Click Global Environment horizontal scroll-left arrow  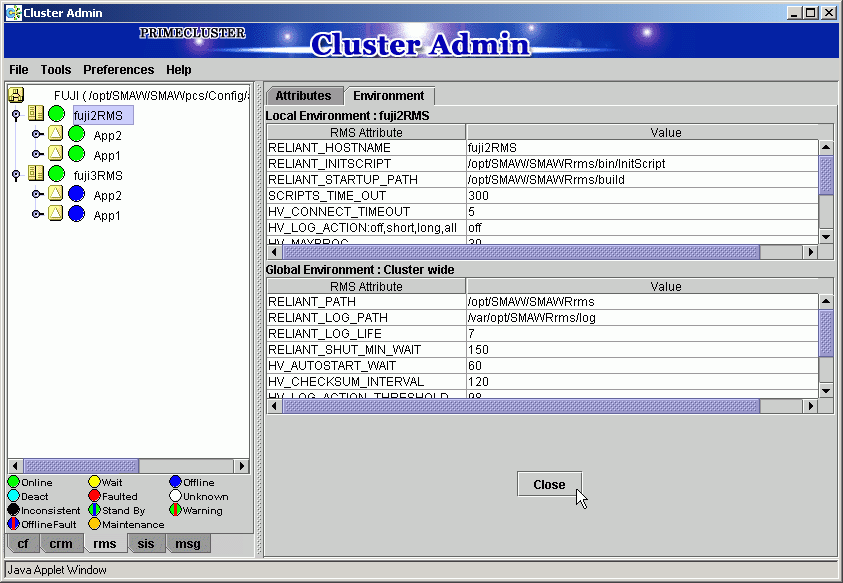[274, 406]
